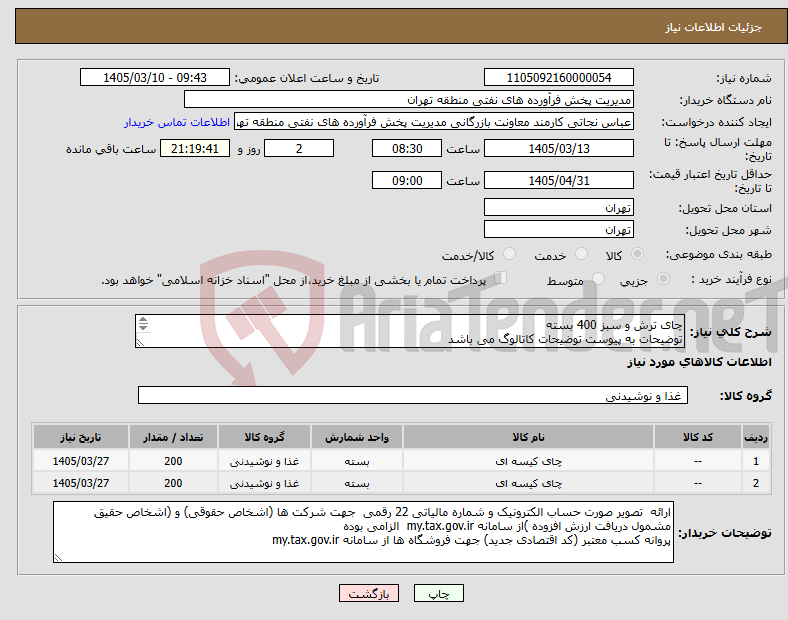Click scroll up arrow in description box
788x620 pixels.
[x=143, y=320]
